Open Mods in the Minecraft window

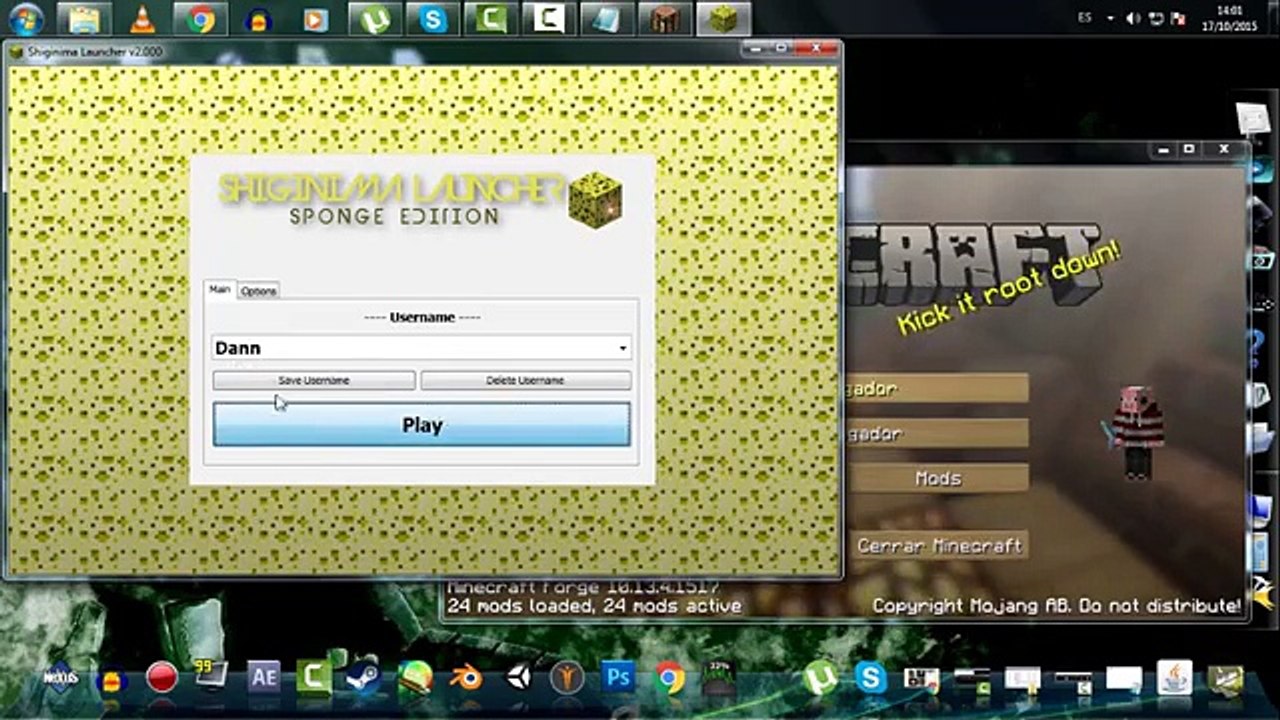937,479
